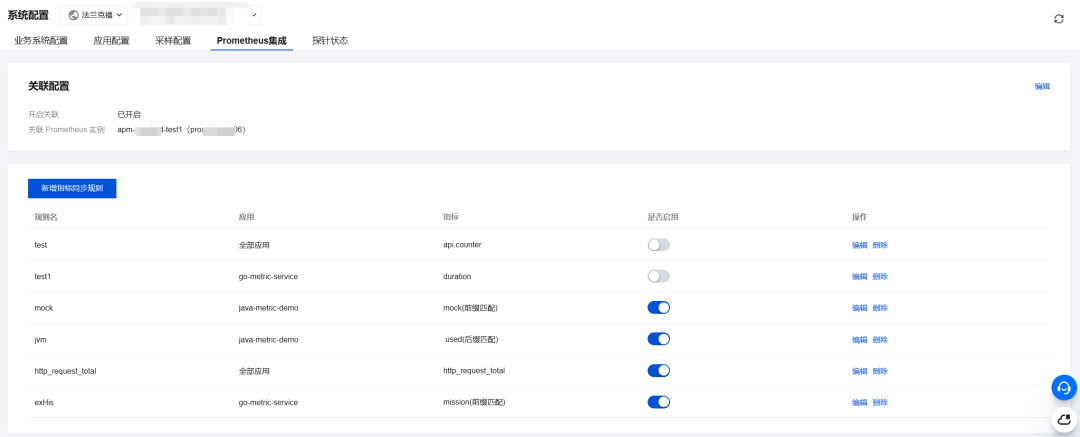Switch to 应用配置 tab

(x=112, y=41)
